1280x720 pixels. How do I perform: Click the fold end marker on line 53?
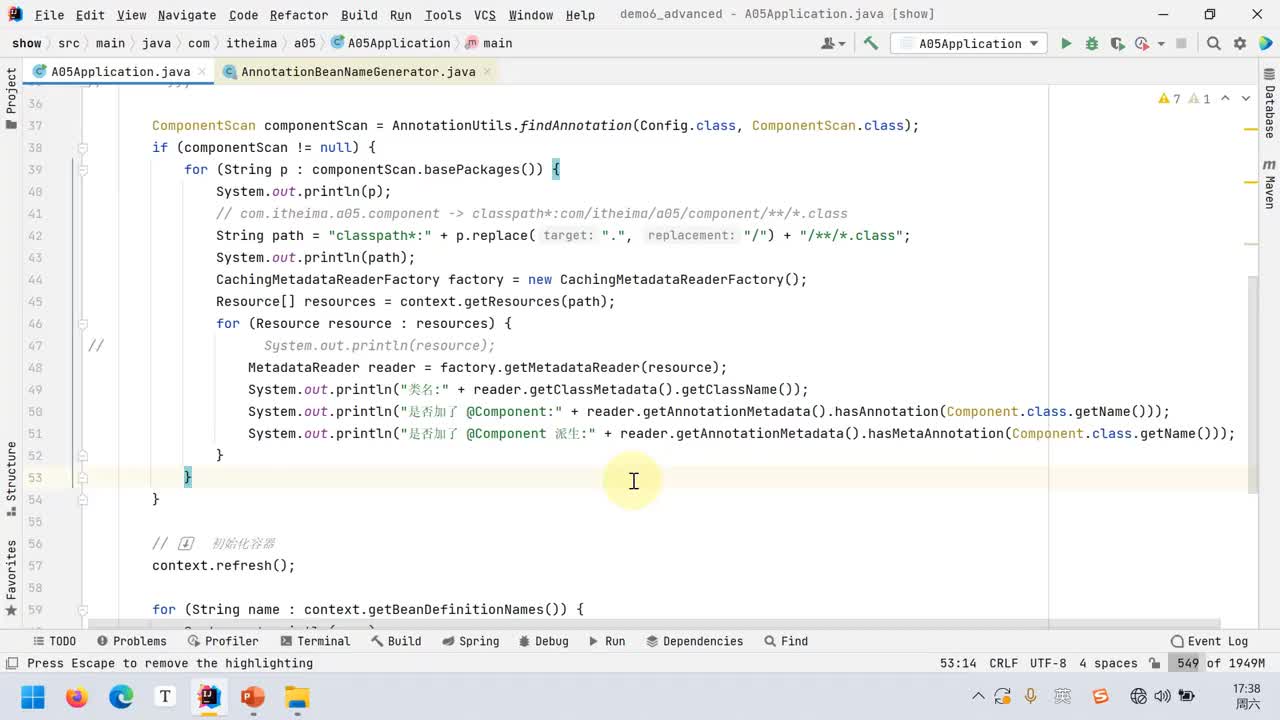tap(83, 477)
